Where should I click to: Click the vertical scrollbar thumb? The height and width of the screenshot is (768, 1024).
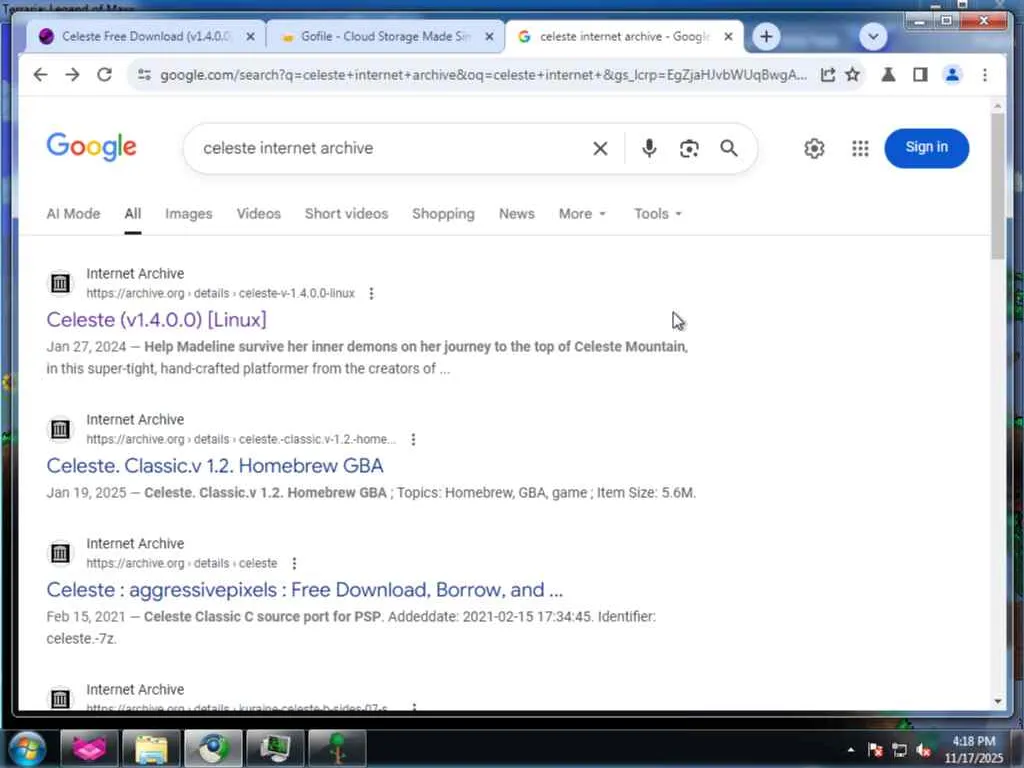click(x=997, y=186)
